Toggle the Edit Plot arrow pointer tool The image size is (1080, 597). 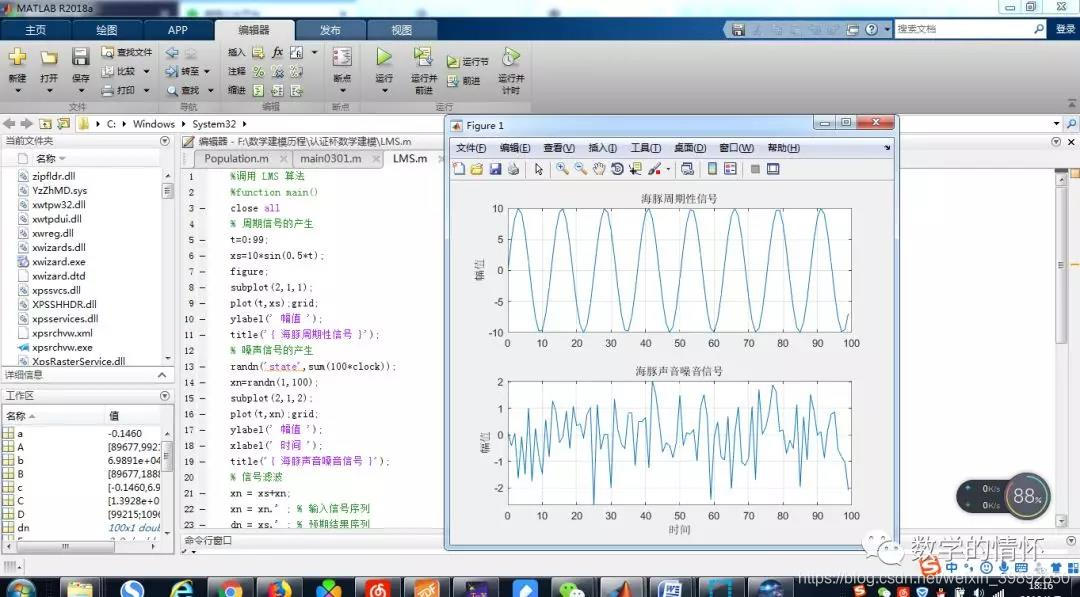pyautogui.click(x=538, y=169)
